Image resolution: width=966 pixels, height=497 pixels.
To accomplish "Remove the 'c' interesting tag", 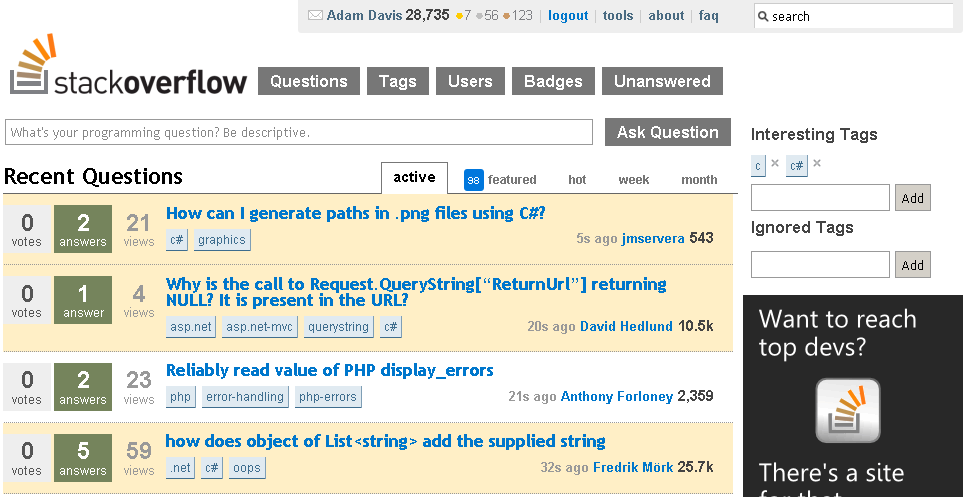I will pyautogui.click(x=775, y=163).
